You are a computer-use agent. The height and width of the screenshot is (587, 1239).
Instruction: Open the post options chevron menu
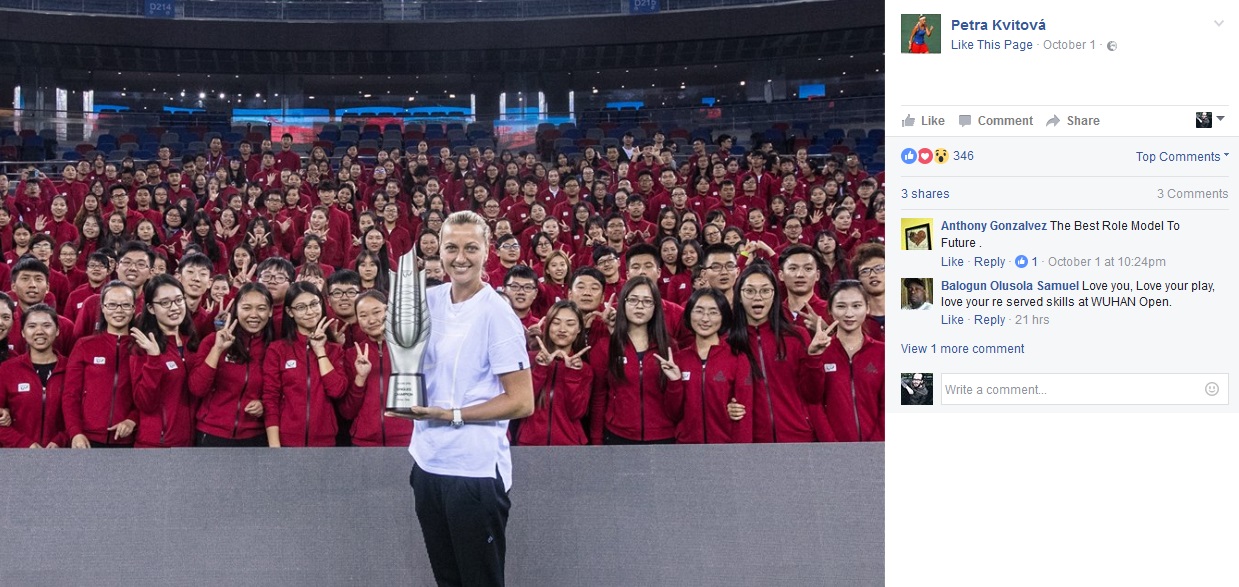(1219, 23)
